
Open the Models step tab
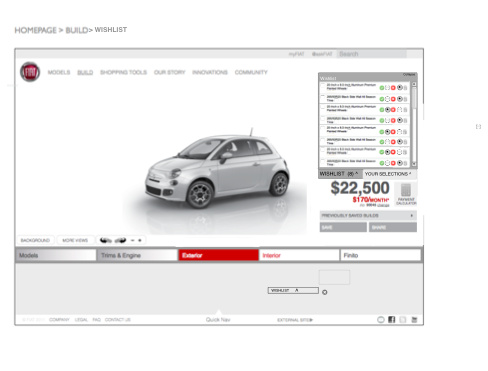pos(56,255)
